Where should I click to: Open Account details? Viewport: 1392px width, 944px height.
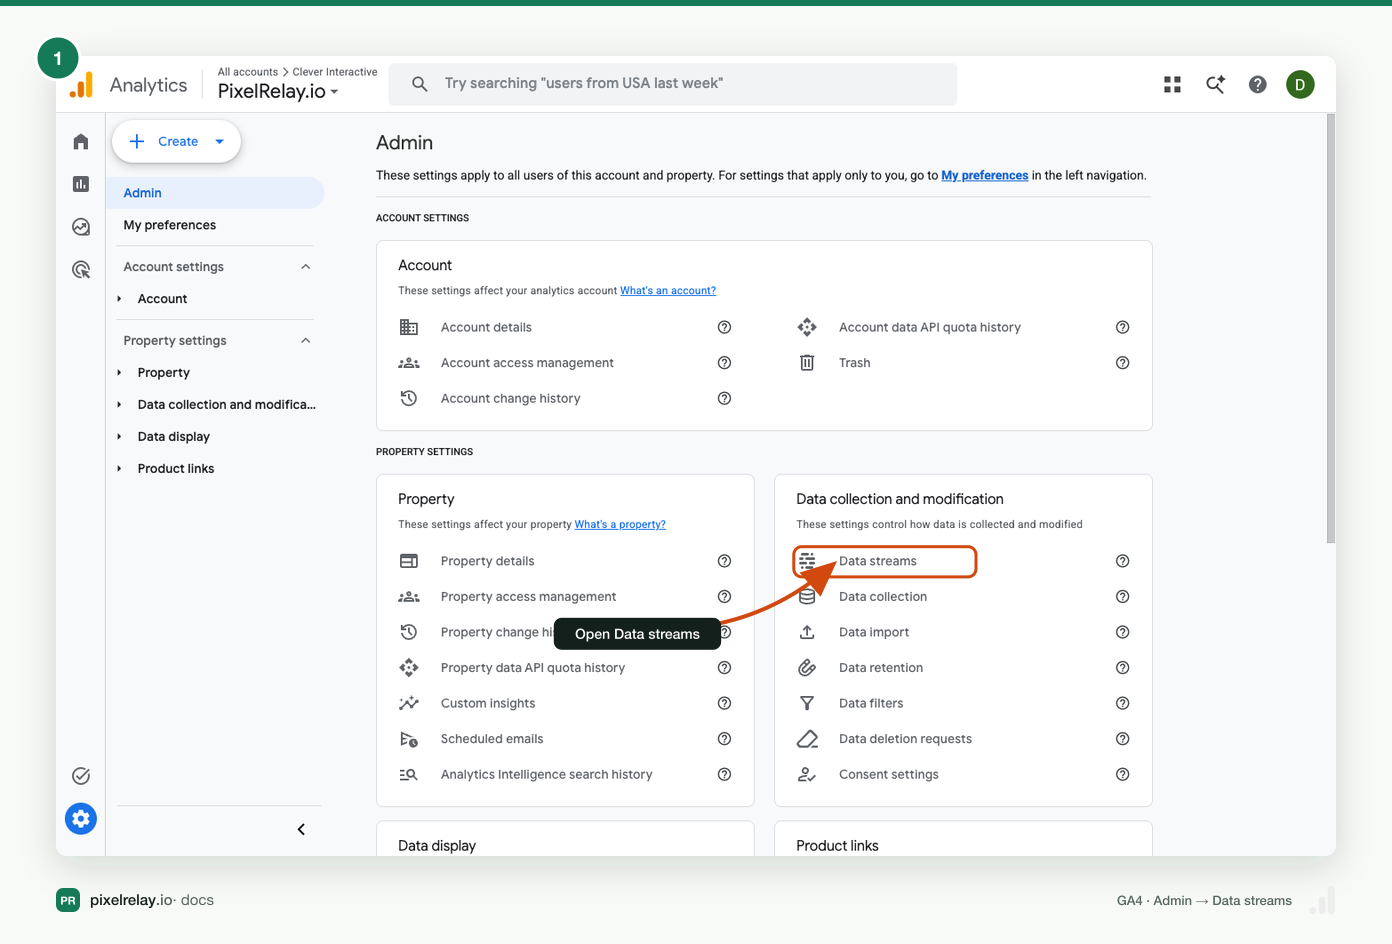(x=486, y=327)
